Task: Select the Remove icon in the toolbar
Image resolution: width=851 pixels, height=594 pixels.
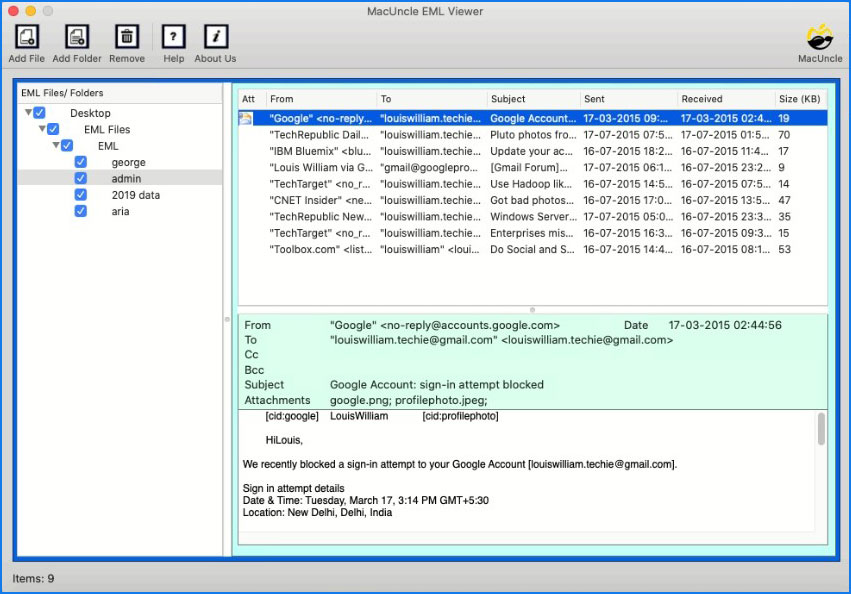Action: tap(126, 38)
